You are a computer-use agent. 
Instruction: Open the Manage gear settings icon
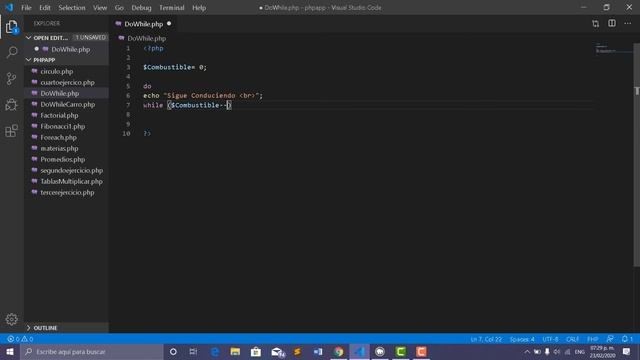pos(11,319)
